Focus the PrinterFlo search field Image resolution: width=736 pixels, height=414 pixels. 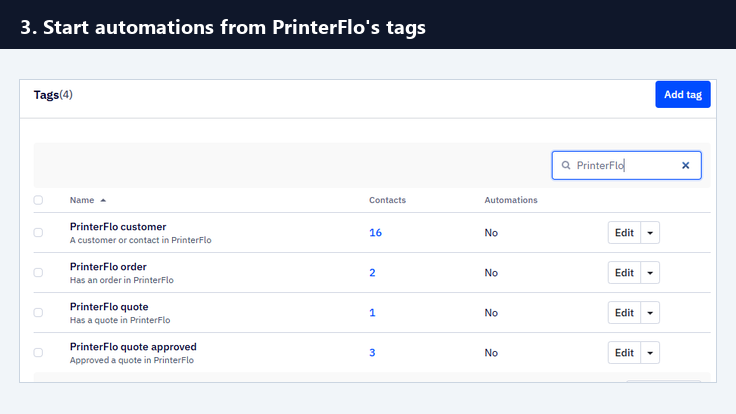626,165
